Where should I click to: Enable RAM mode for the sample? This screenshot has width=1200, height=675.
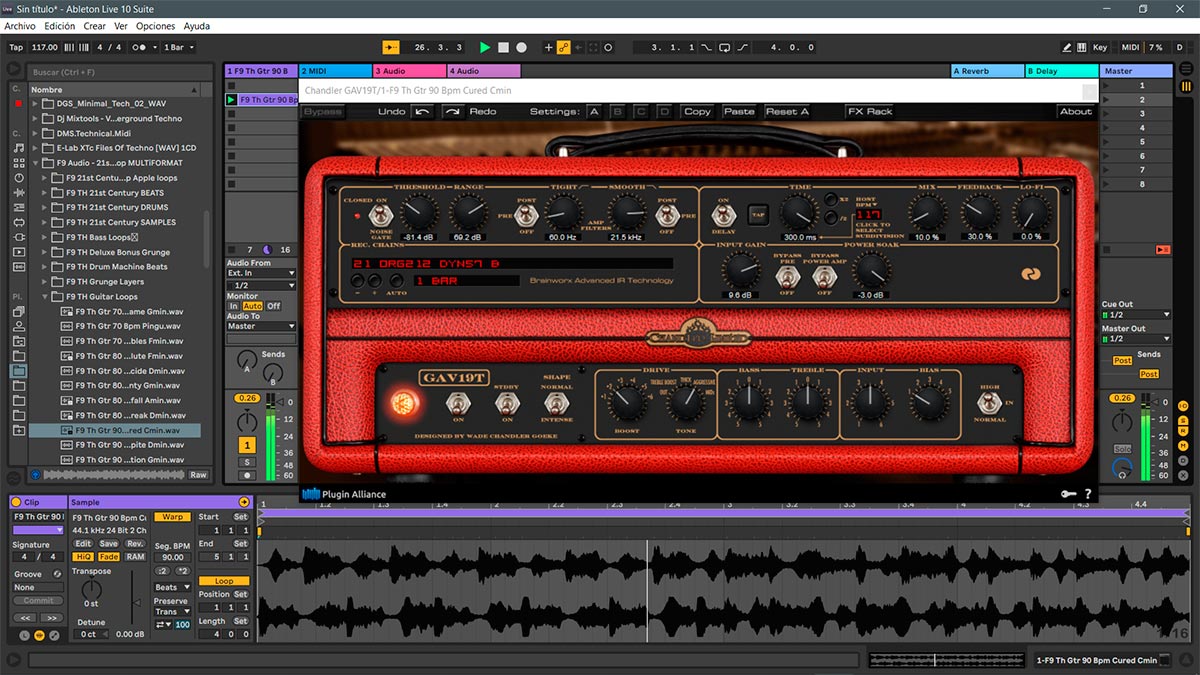tap(135, 556)
